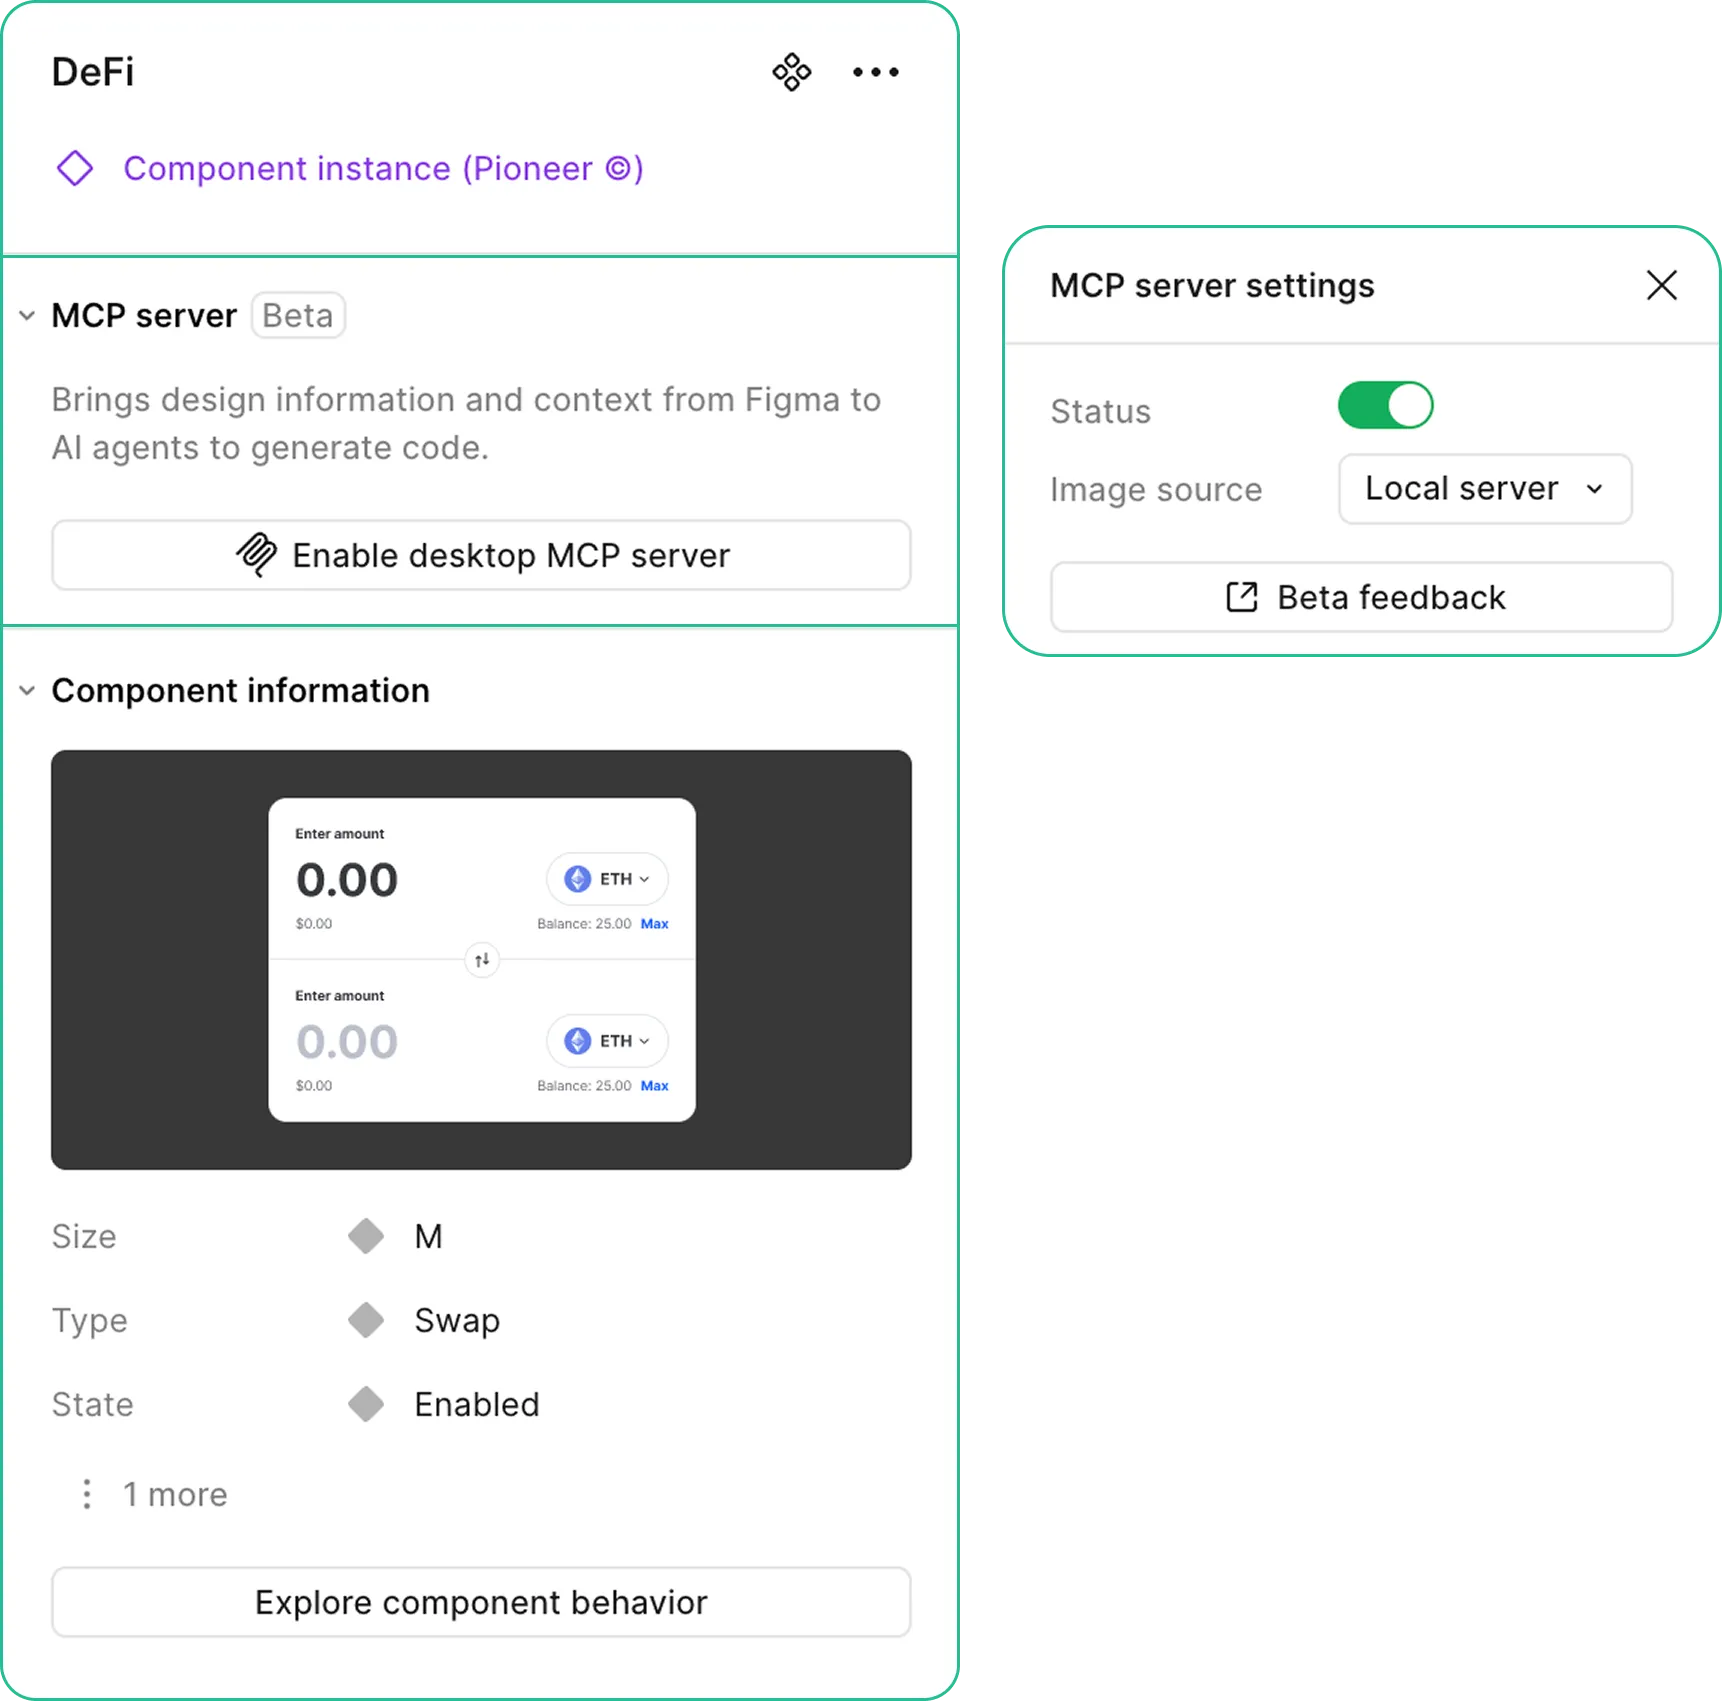Screen dimensions: 1722x1704
Task: Close the MCP server settings dialog
Action: tap(1661, 285)
